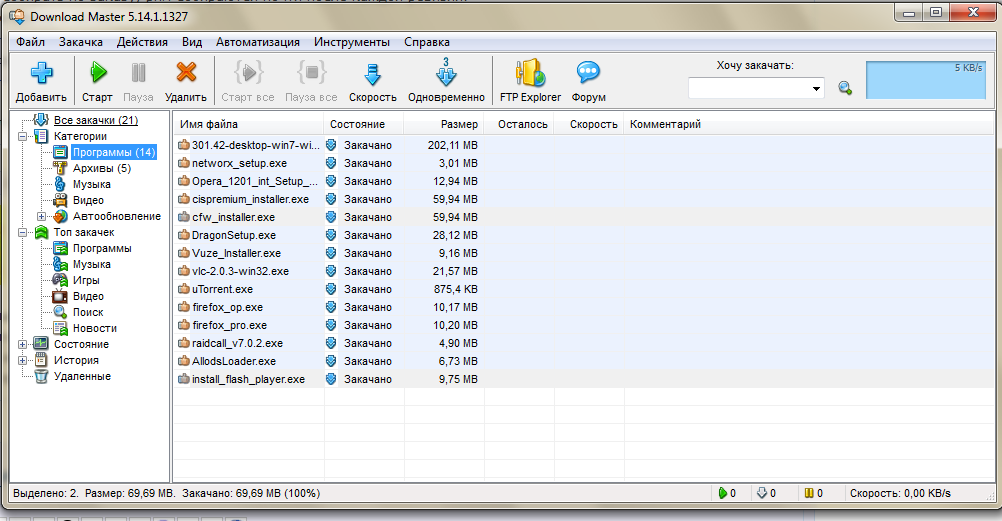
Task: Start downloads with the green Старт icon
Action: (x=98, y=72)
